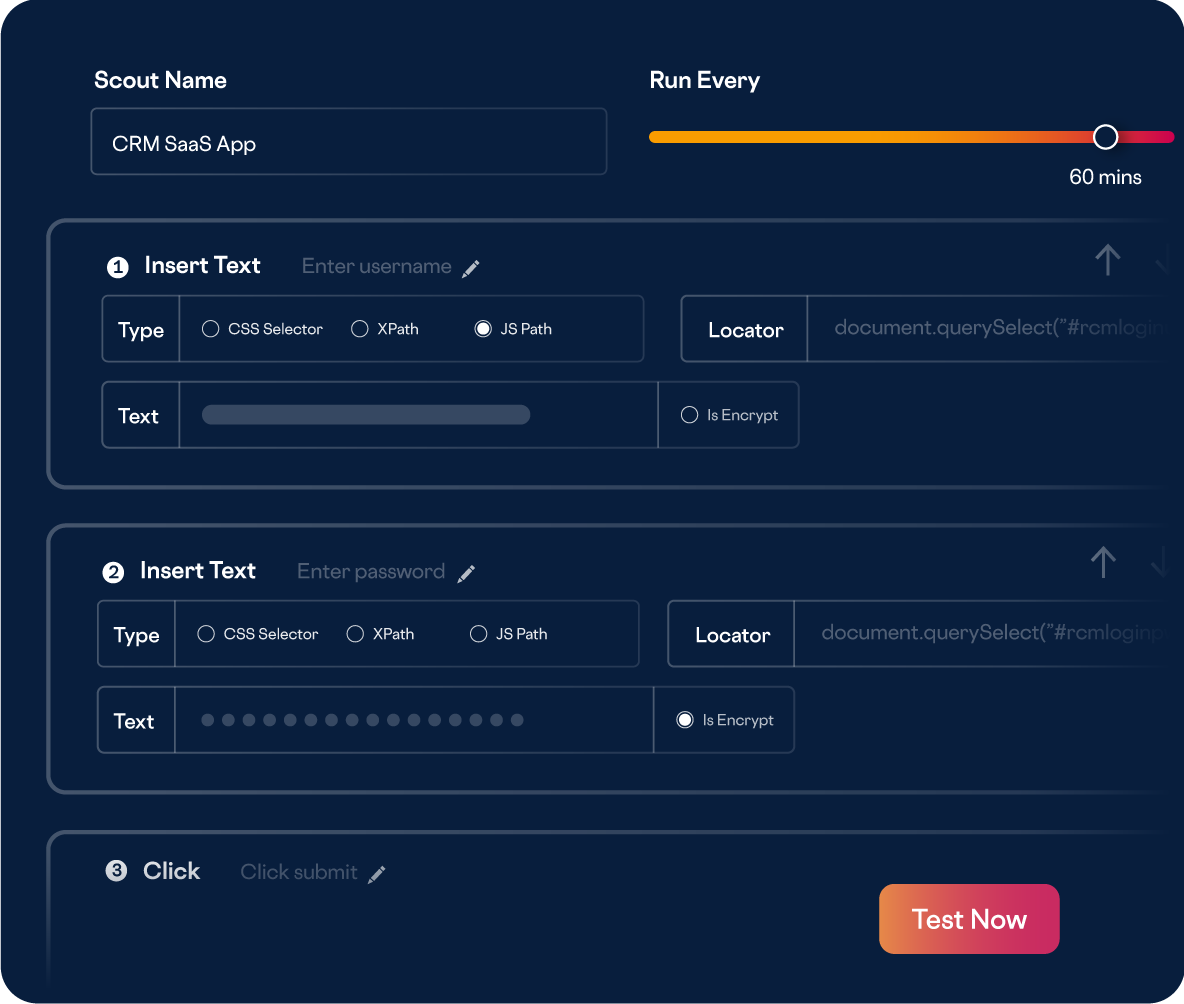
Task: Choose JS Path type in step 2
Action: [478, 634]
